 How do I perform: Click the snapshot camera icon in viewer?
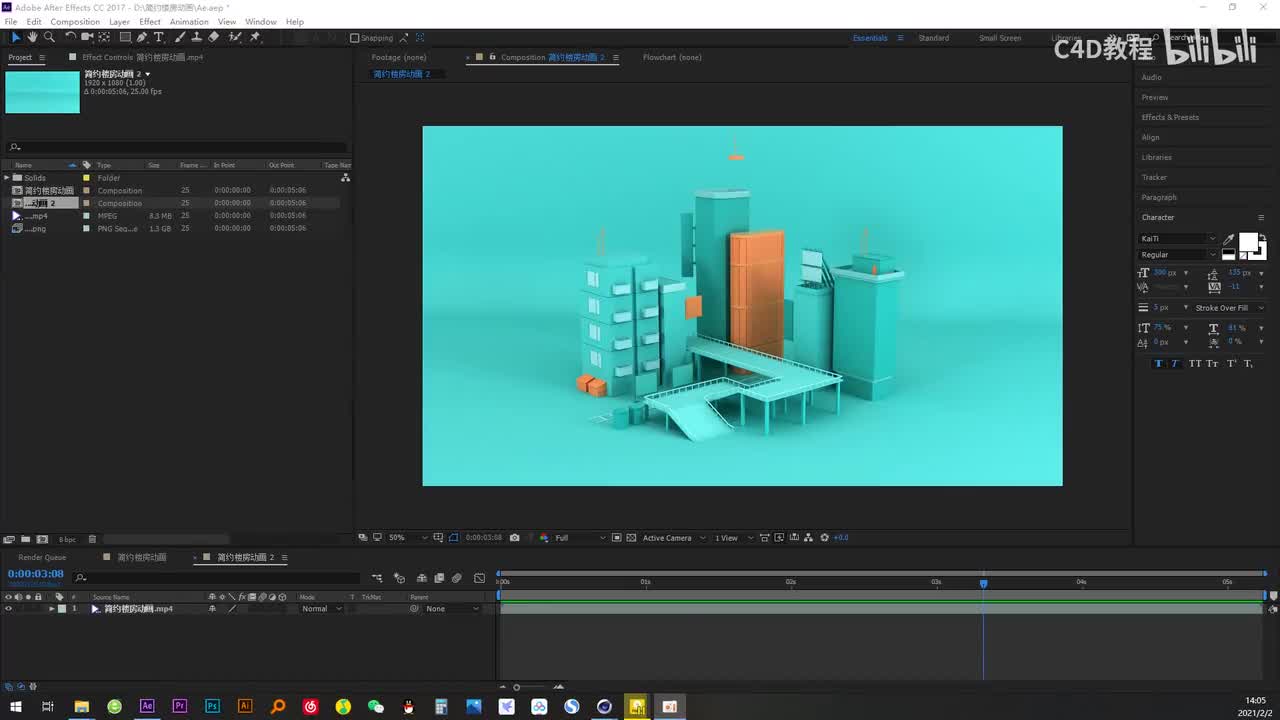(x=514, y=538)
